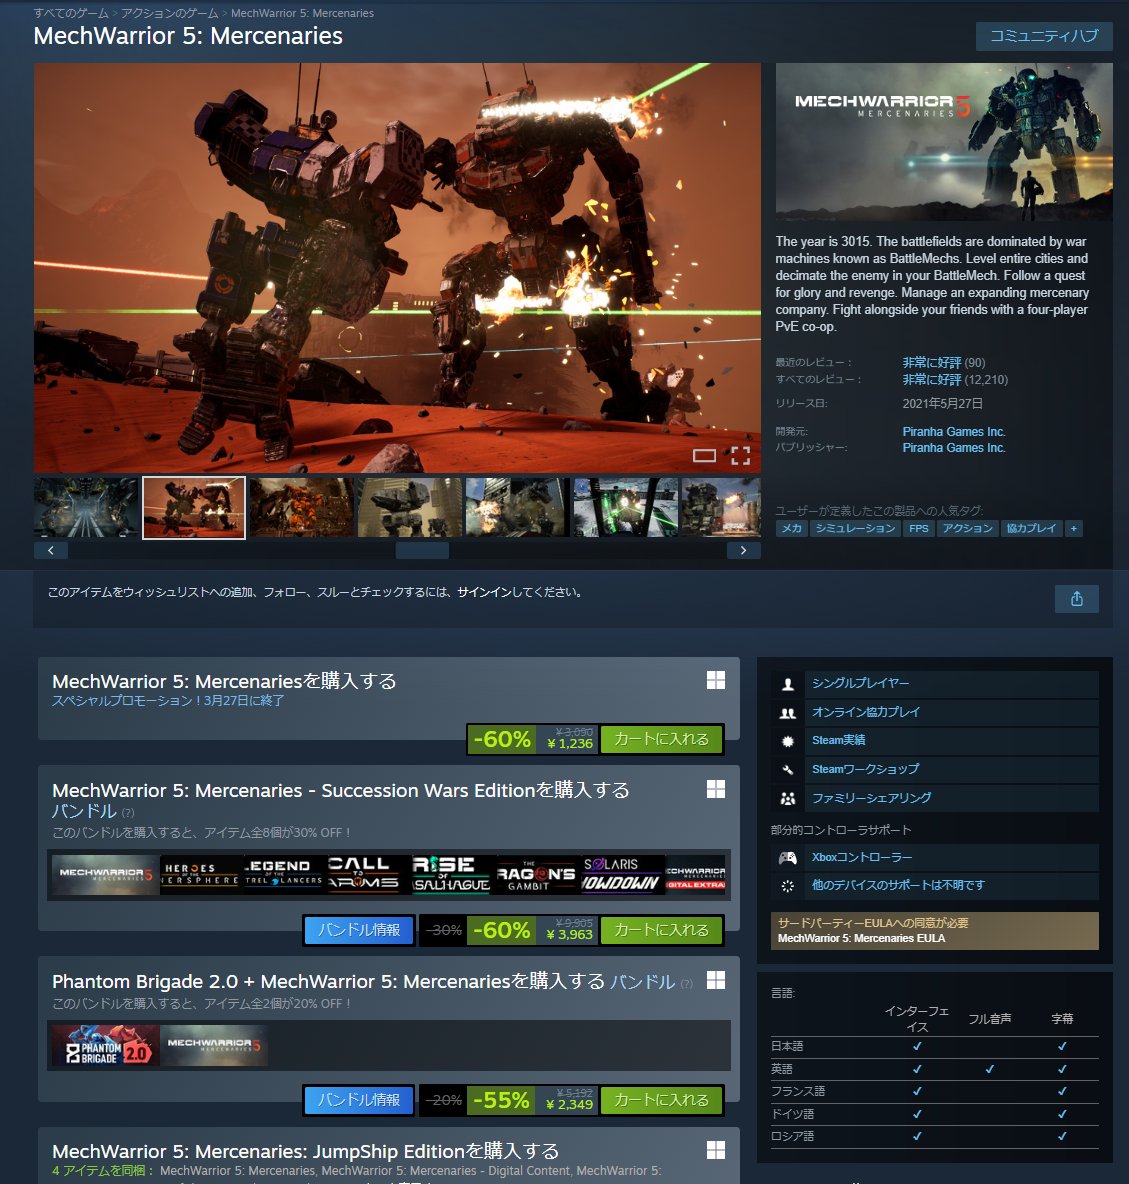The height and width of the screenshot is (1184, 1129).
Task: Click the Heroes of the Inner Sphere bundle image
Action: (x=201, y=874)
